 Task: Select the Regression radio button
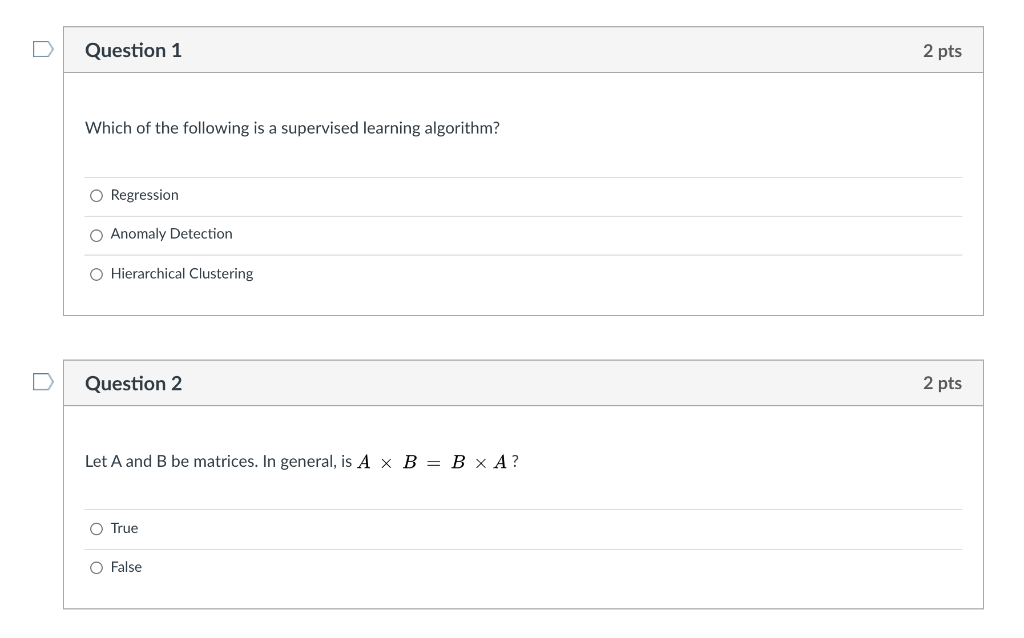click(96, 196)
